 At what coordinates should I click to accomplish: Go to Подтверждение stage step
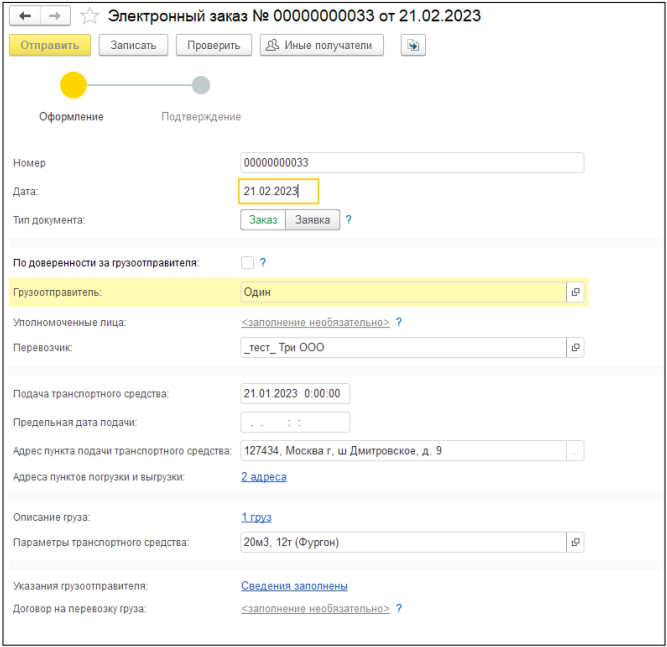(x=201, y=85)
